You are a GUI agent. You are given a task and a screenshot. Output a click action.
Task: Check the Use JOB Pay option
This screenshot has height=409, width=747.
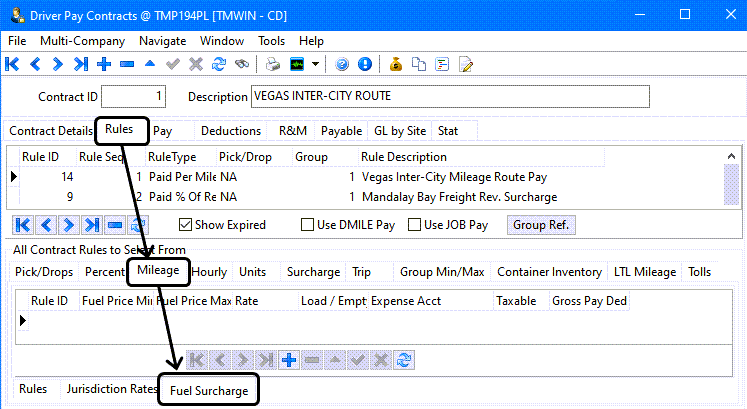coord(415,225)
